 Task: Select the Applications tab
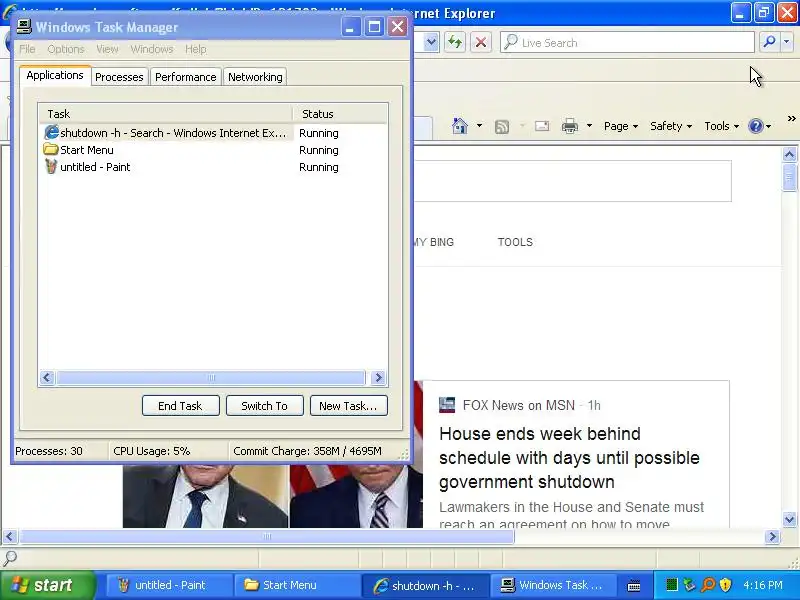(x=55, y=76)
